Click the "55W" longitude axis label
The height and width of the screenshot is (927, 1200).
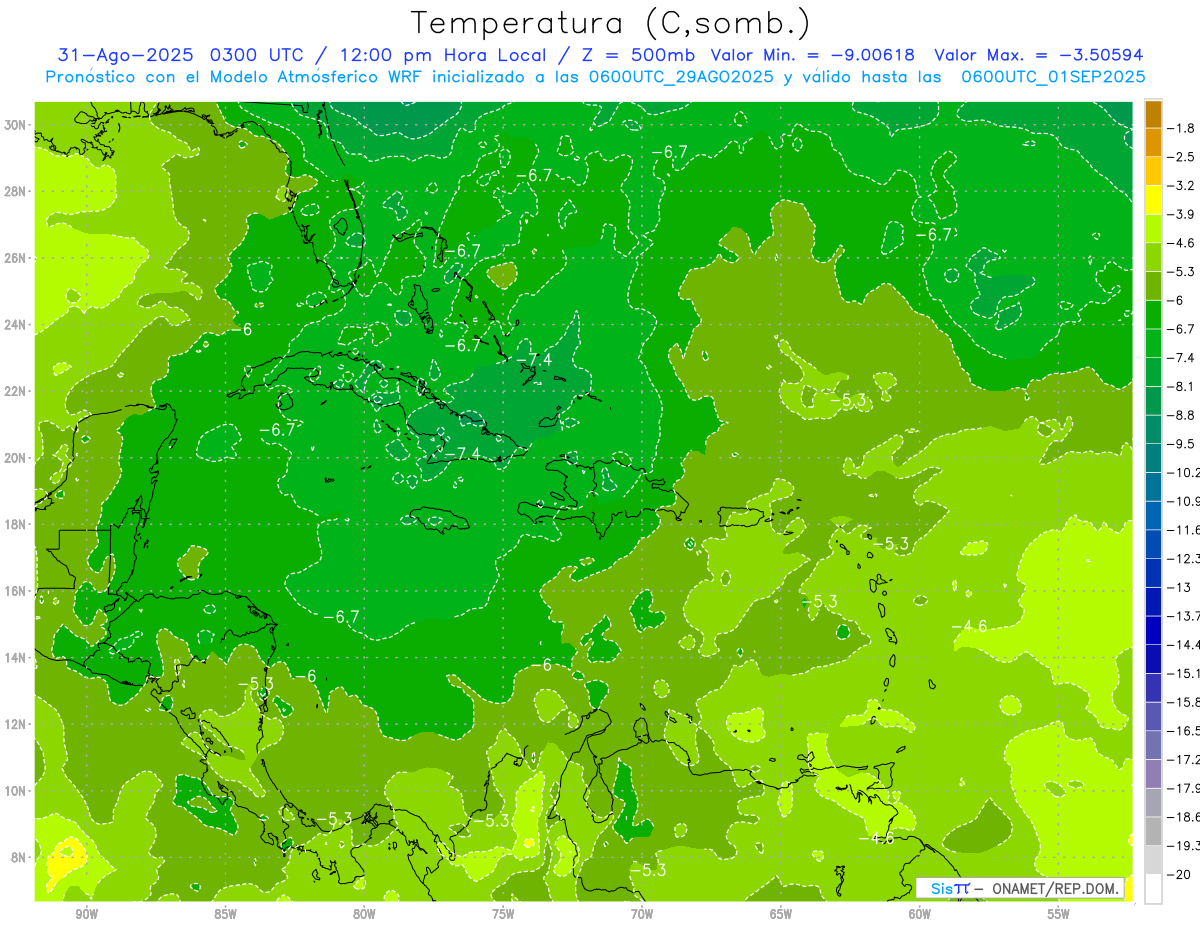tap(1059, 914)
